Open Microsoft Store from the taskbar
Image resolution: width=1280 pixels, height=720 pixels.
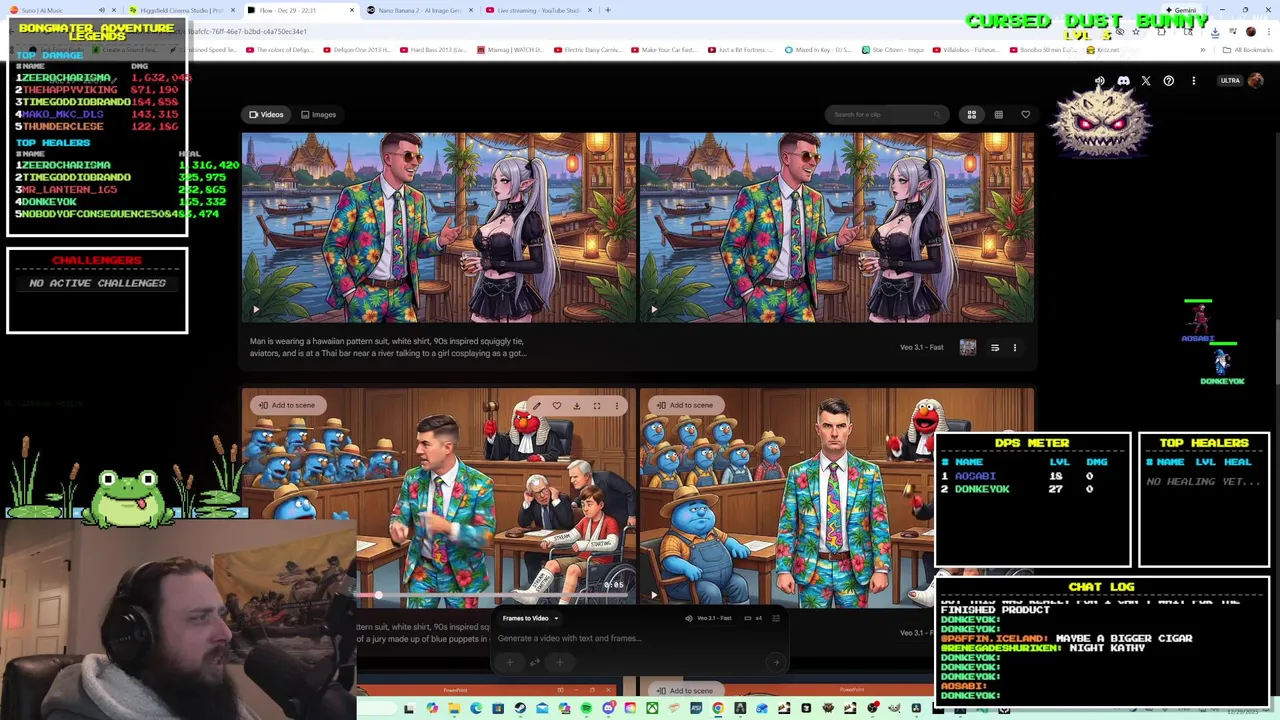point(498,708)
